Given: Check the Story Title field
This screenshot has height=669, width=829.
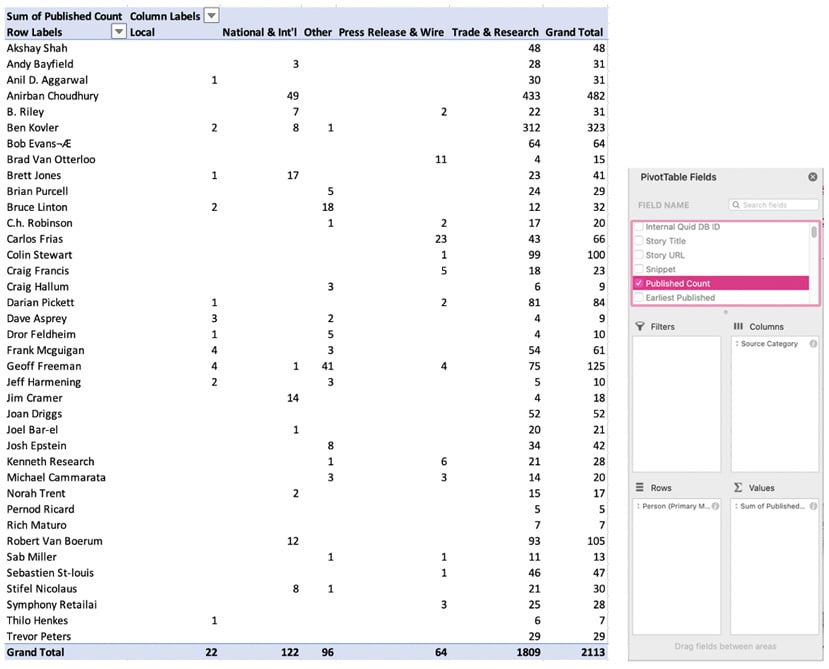Looking at the screenshot, I should pos(639,241).
